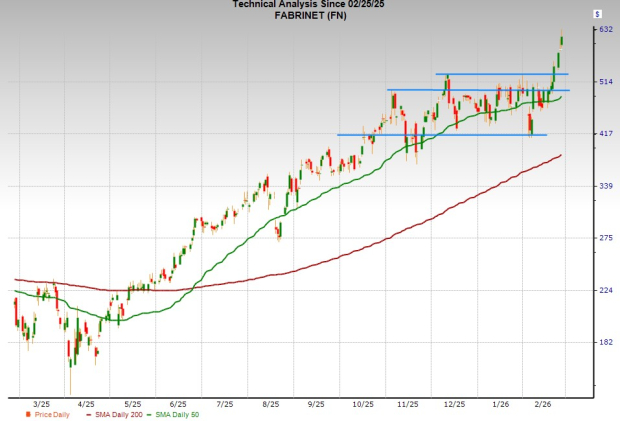Viewport: 620px width, 421px height.
Task: Click the 417 price level on y-axis
Action: (x=605, y=134)
